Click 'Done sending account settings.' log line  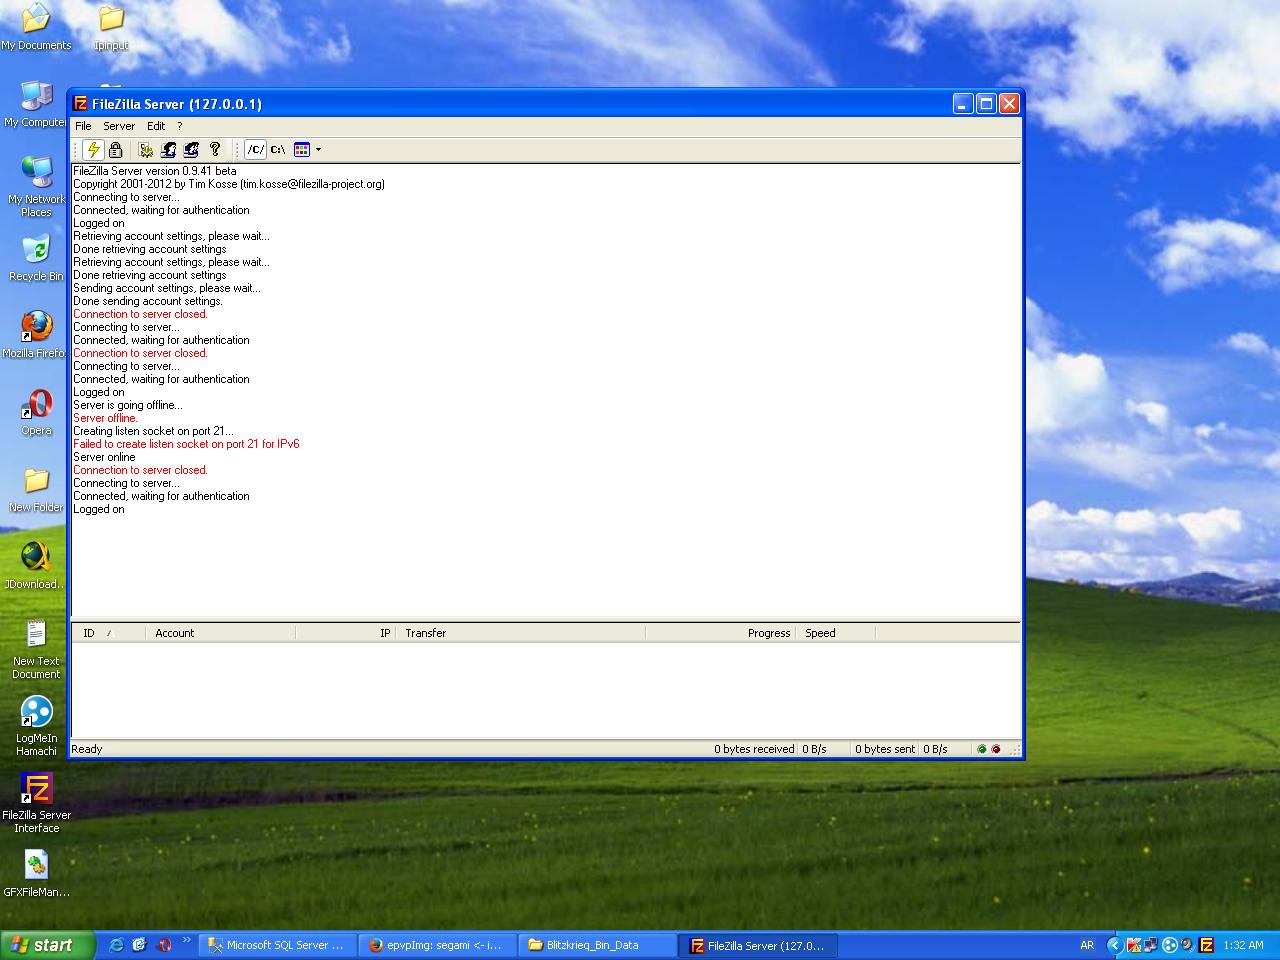(x=148, y=301)
